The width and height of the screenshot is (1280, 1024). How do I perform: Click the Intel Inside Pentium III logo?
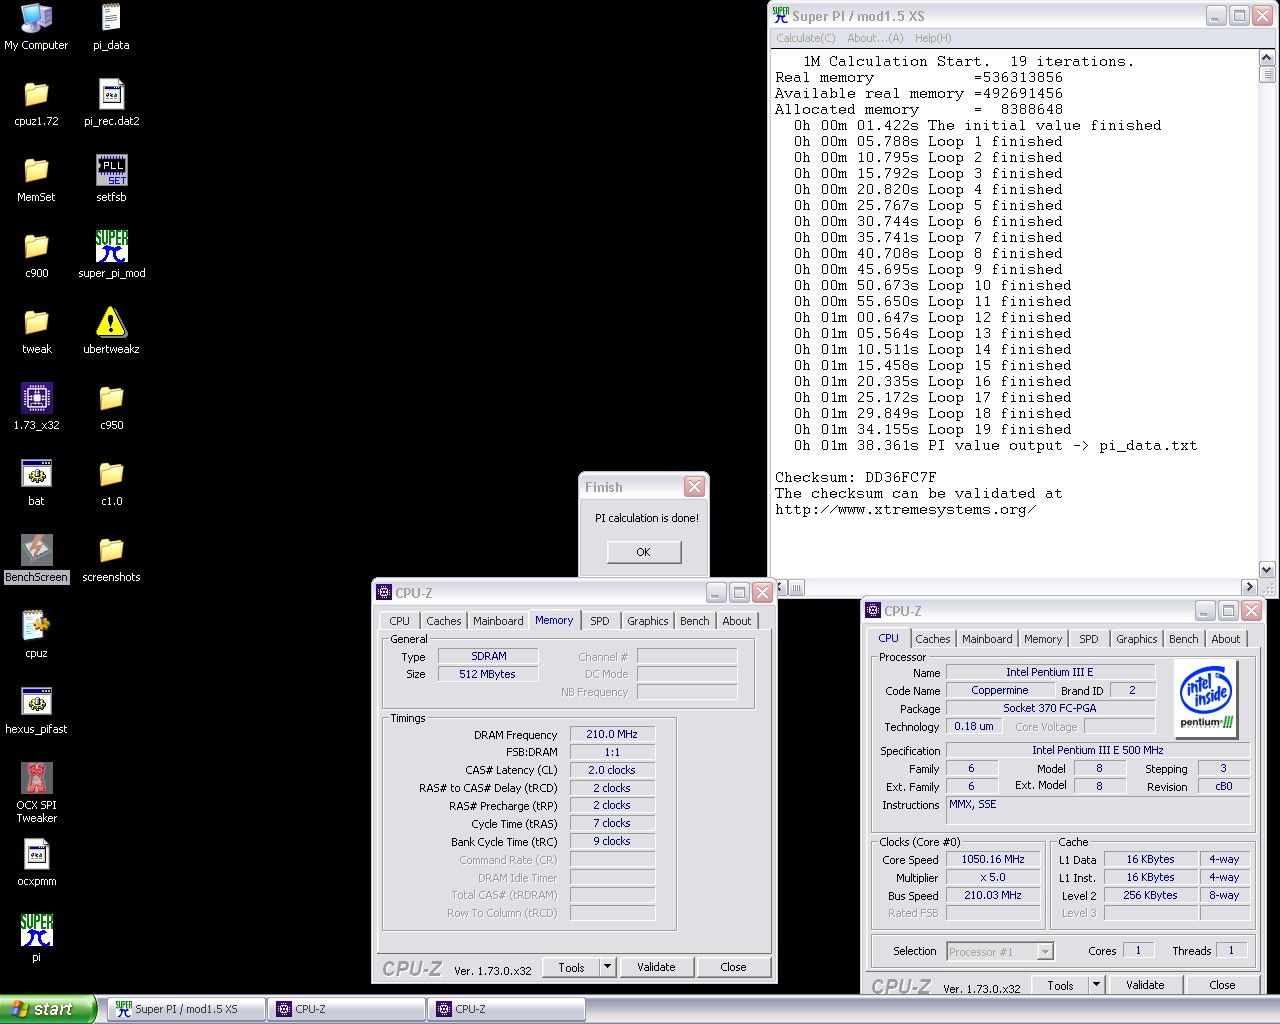[1207, 699]
